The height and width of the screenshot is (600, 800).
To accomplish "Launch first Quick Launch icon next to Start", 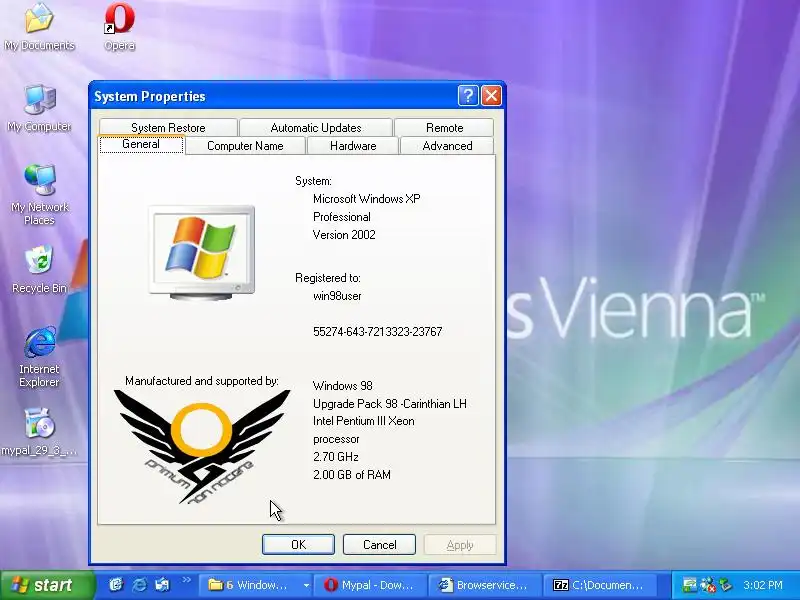I will pyautogui.click(x=116, y=585).
